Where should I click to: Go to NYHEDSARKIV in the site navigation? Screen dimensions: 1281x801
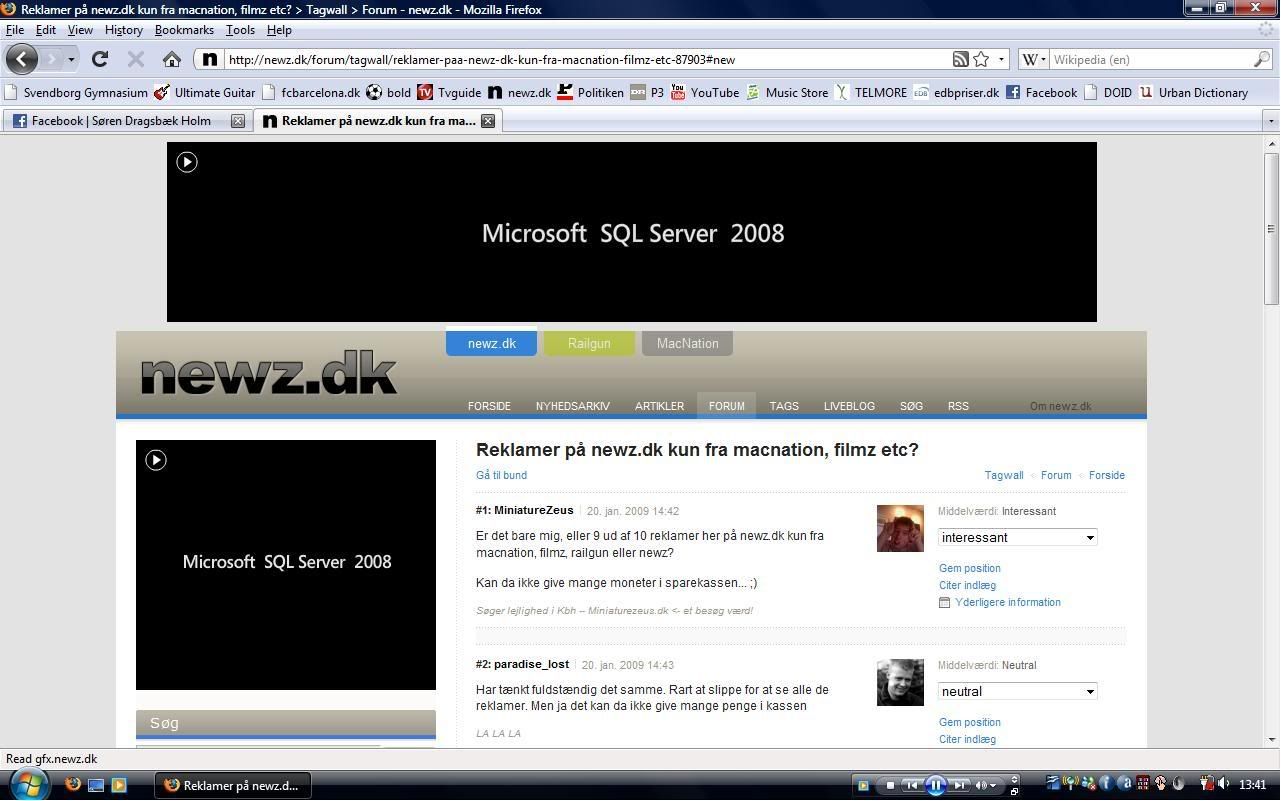(573, 406)
